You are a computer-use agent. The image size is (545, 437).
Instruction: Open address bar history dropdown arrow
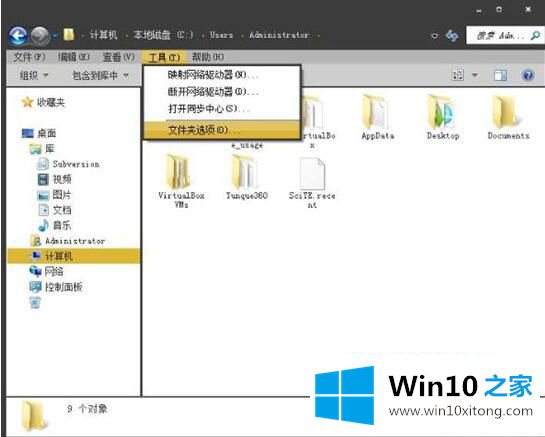[x=434, y=35]
